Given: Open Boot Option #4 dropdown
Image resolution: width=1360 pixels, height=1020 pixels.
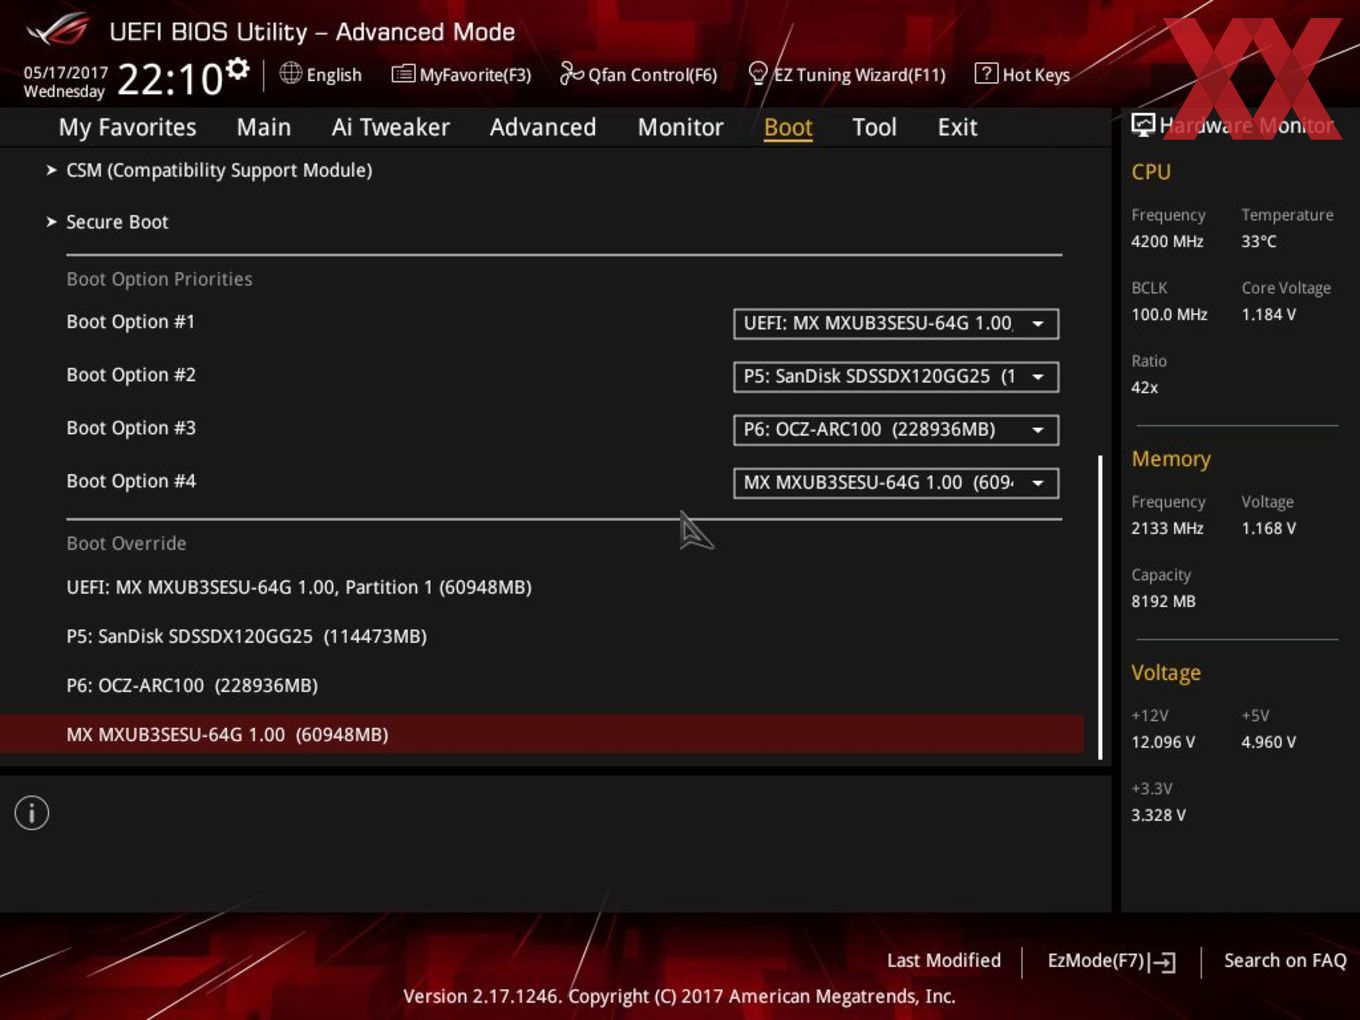Looking at the screenshot, I should 896,482.
